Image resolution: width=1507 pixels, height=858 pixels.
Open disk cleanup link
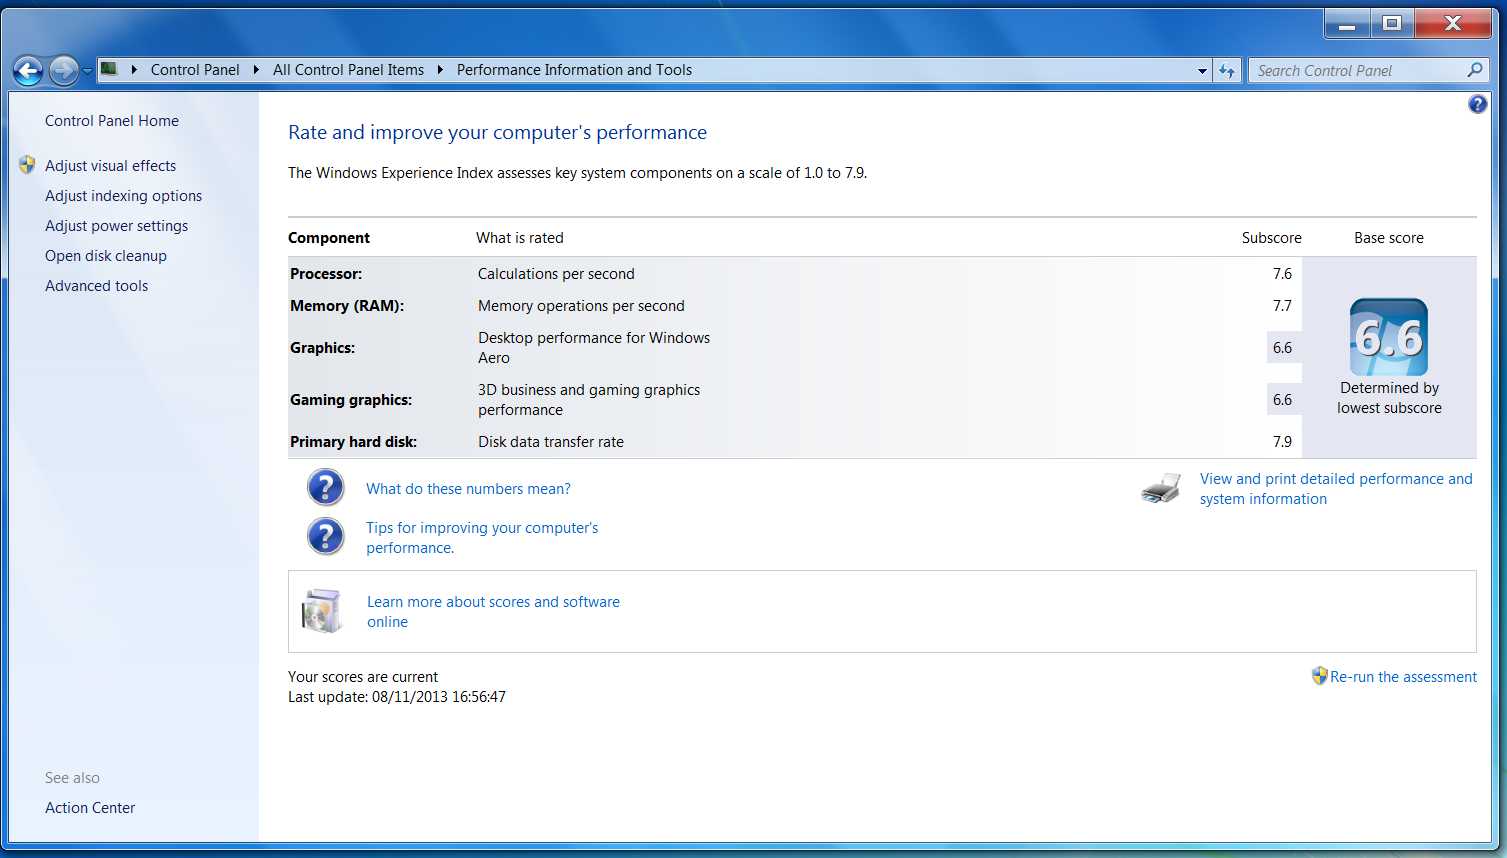pyautogui.click(x=106, y=256)
